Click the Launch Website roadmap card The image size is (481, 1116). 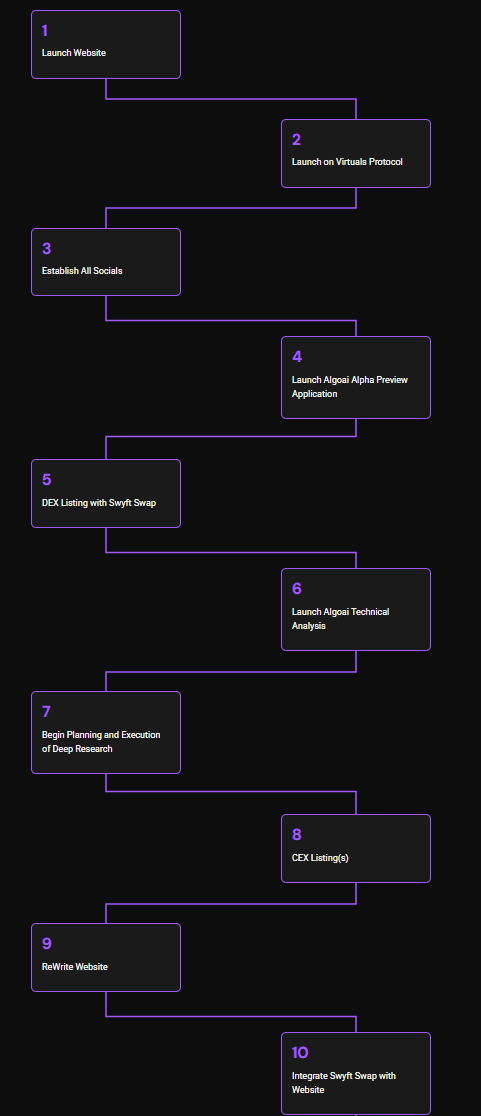[106, 44]
